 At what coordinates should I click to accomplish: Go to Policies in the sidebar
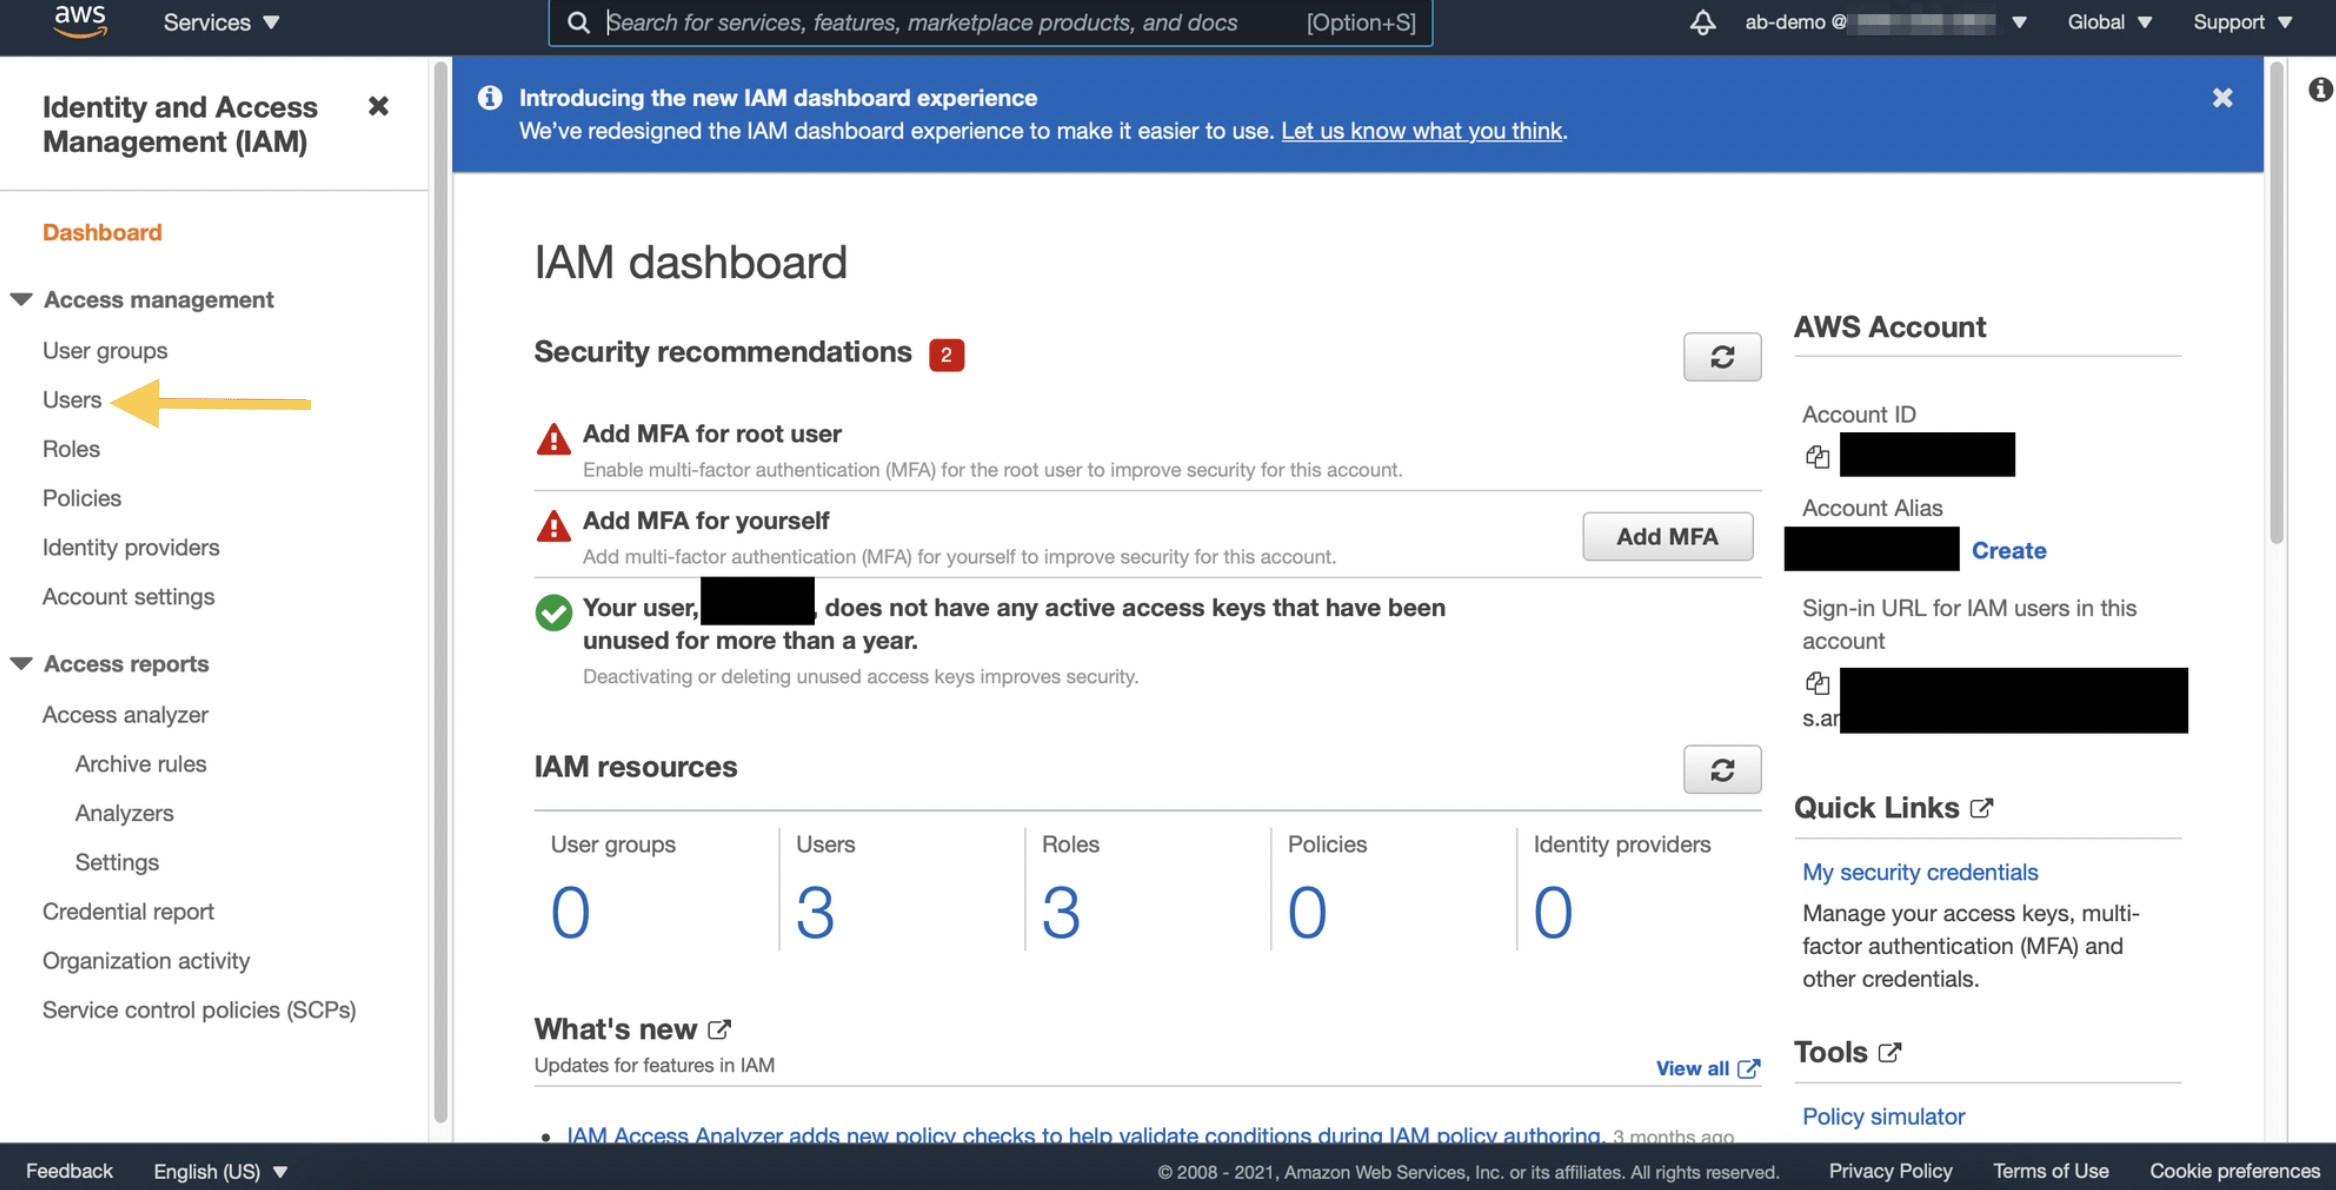click(x=82, y=498)
